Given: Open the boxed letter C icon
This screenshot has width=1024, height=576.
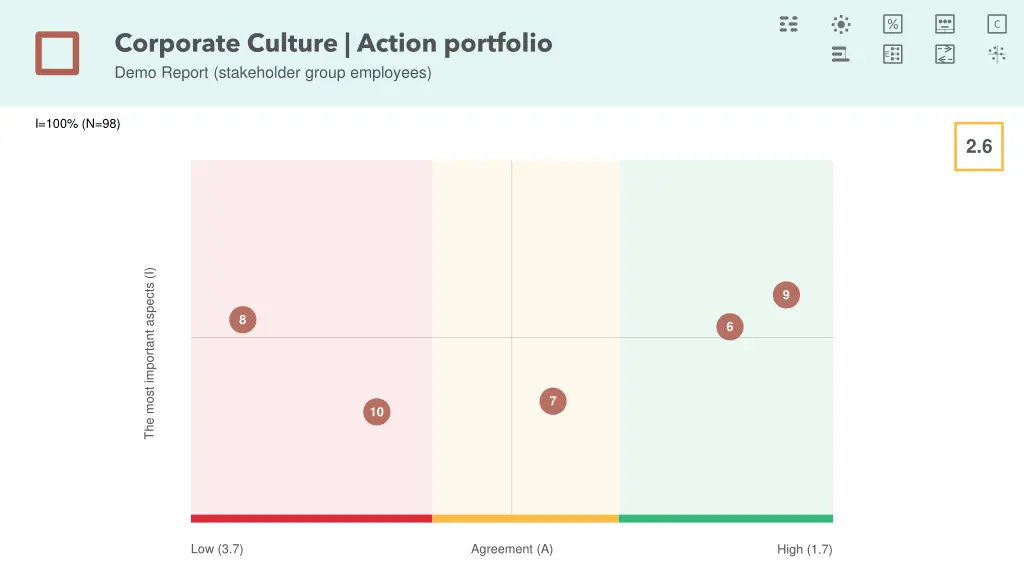Looking at the screenshot, I should point(997,24).
